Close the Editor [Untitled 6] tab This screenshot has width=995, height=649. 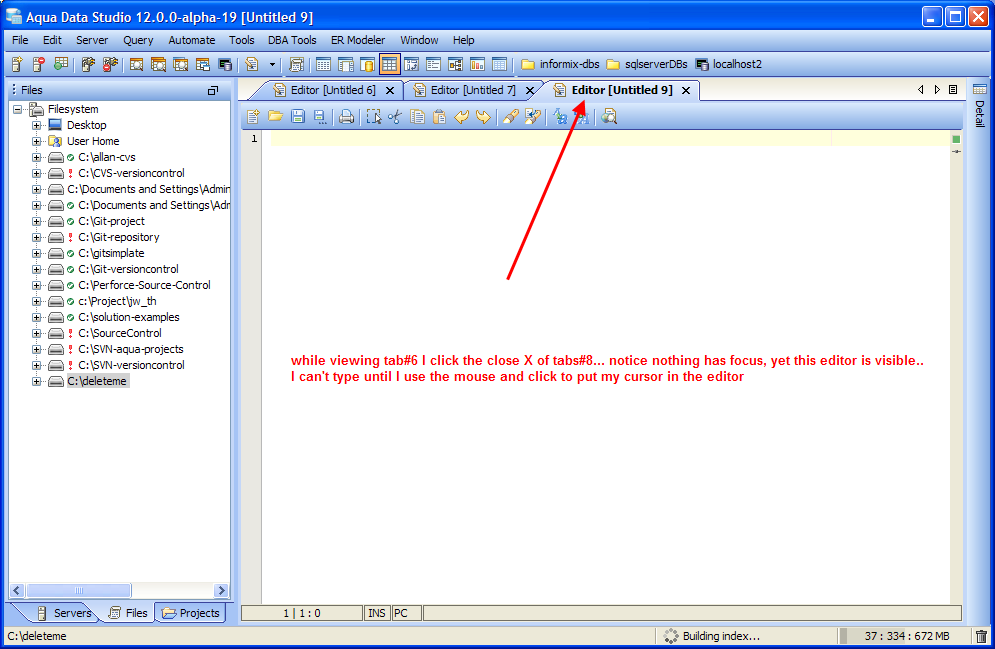[390, 91]
